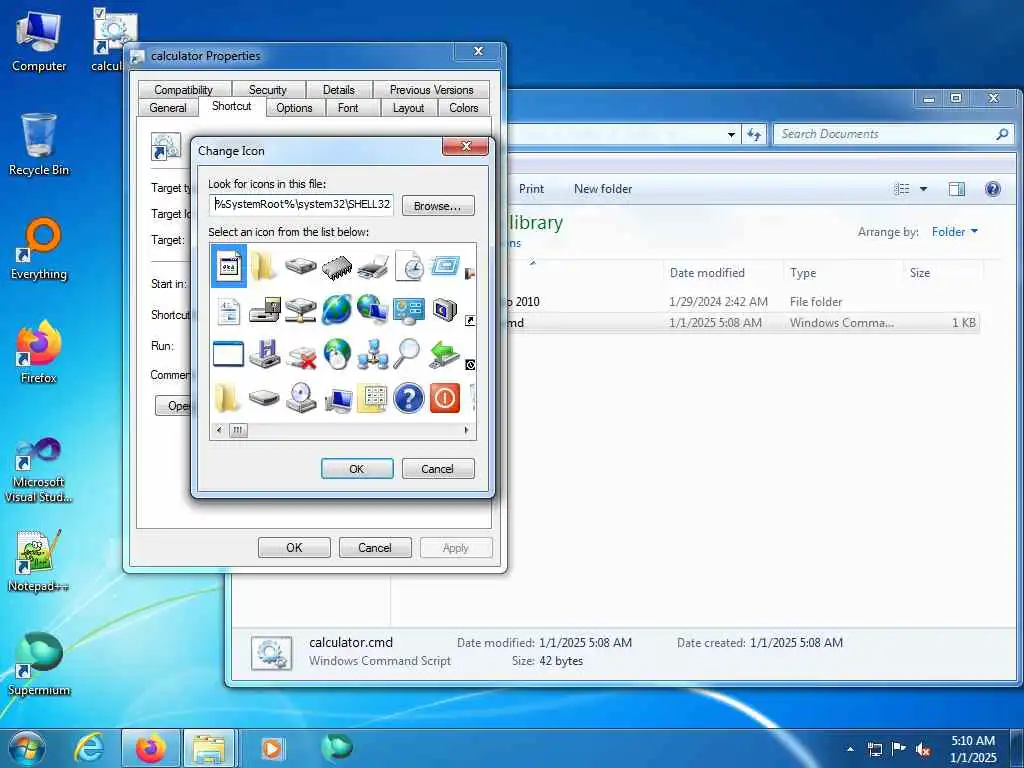Open the Arrange by Folder dropdown

(x=955, y=232)
